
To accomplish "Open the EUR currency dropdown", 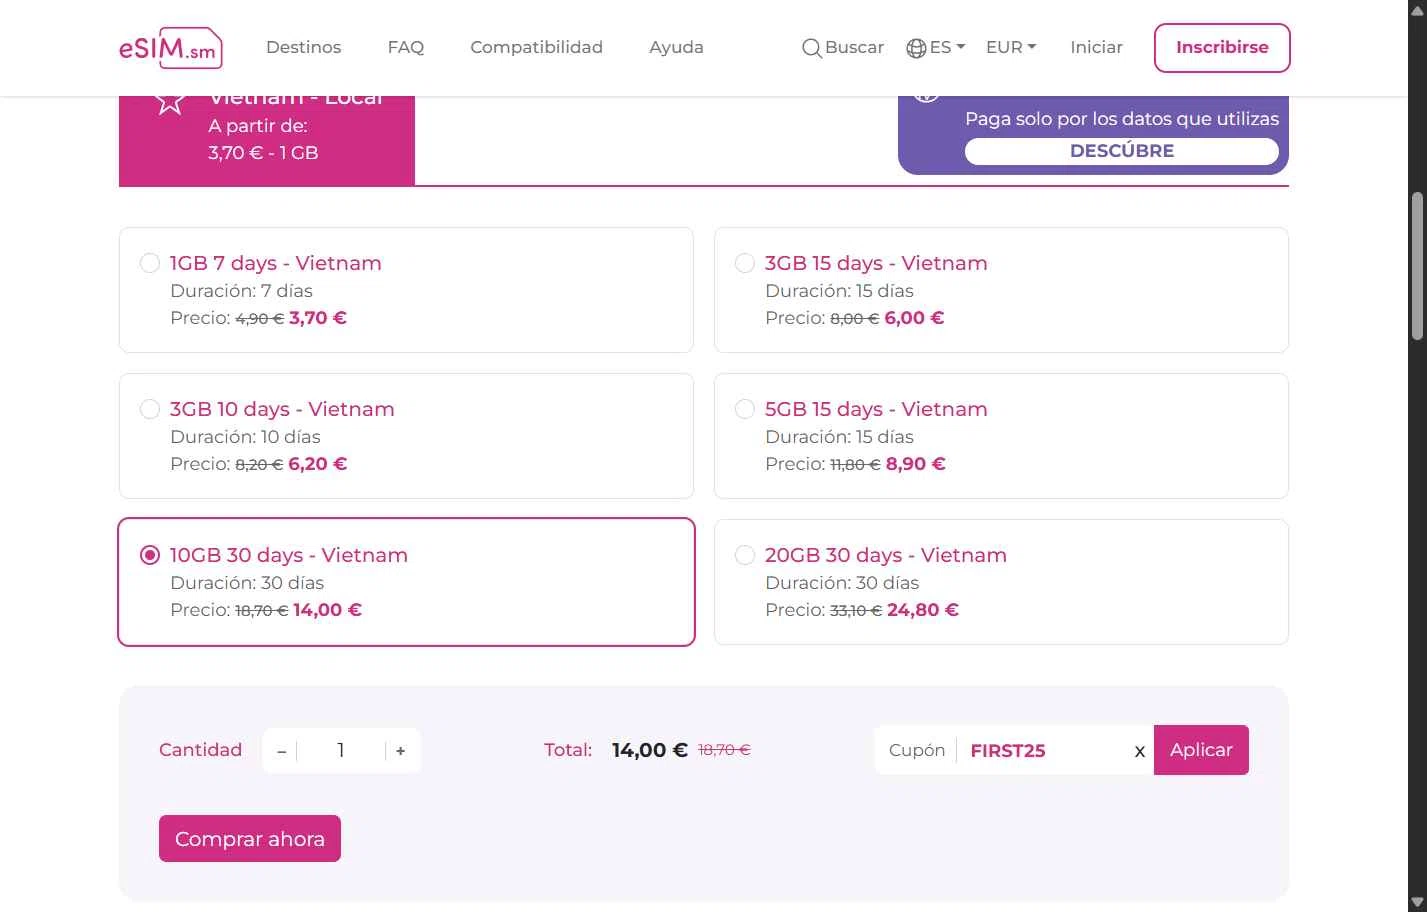I will tap(1011, 47).
